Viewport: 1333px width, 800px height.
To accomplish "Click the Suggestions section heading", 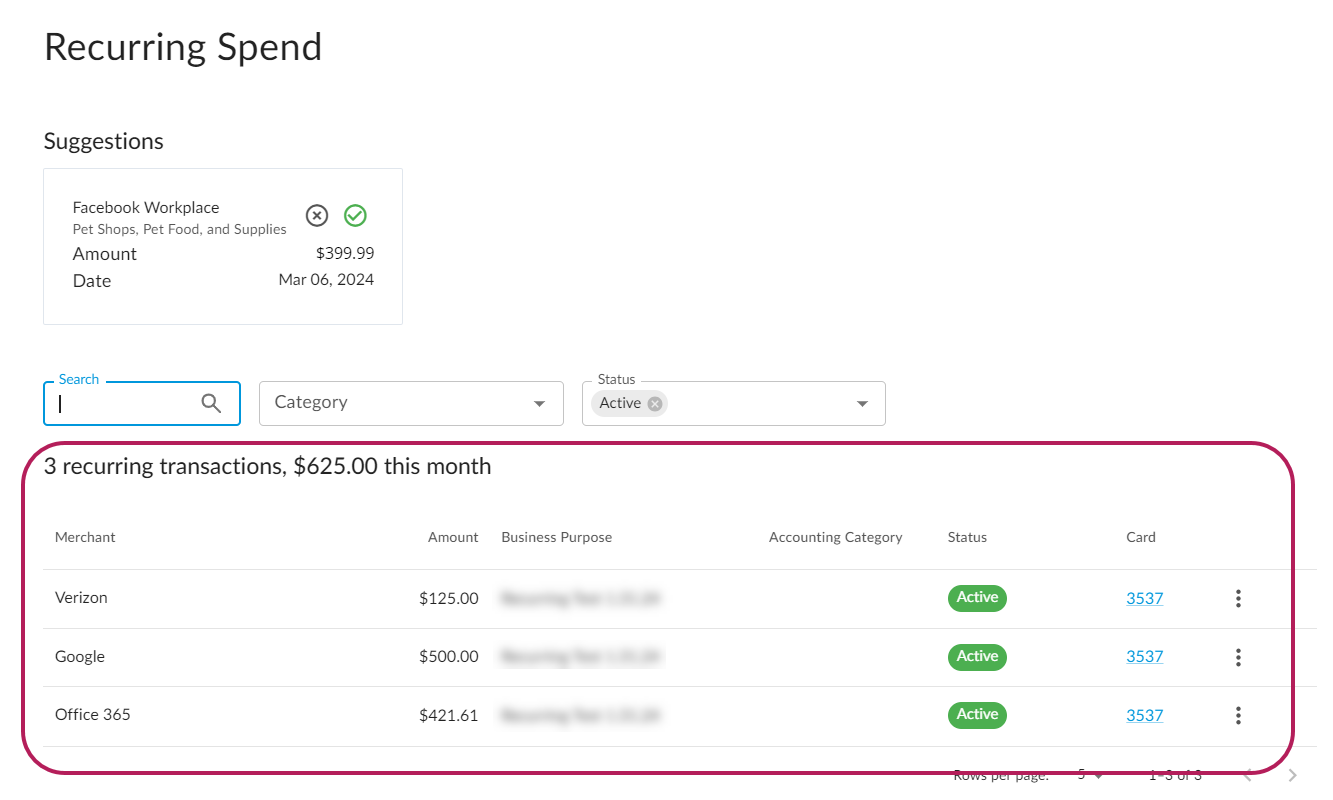I will [x=104, y=141].
